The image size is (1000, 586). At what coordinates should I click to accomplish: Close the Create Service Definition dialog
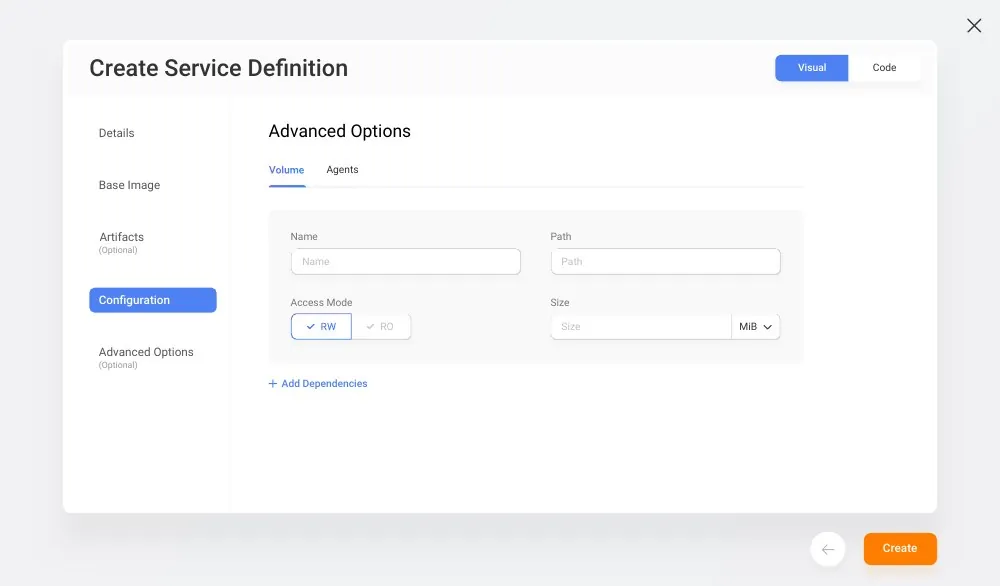[974, 26]
